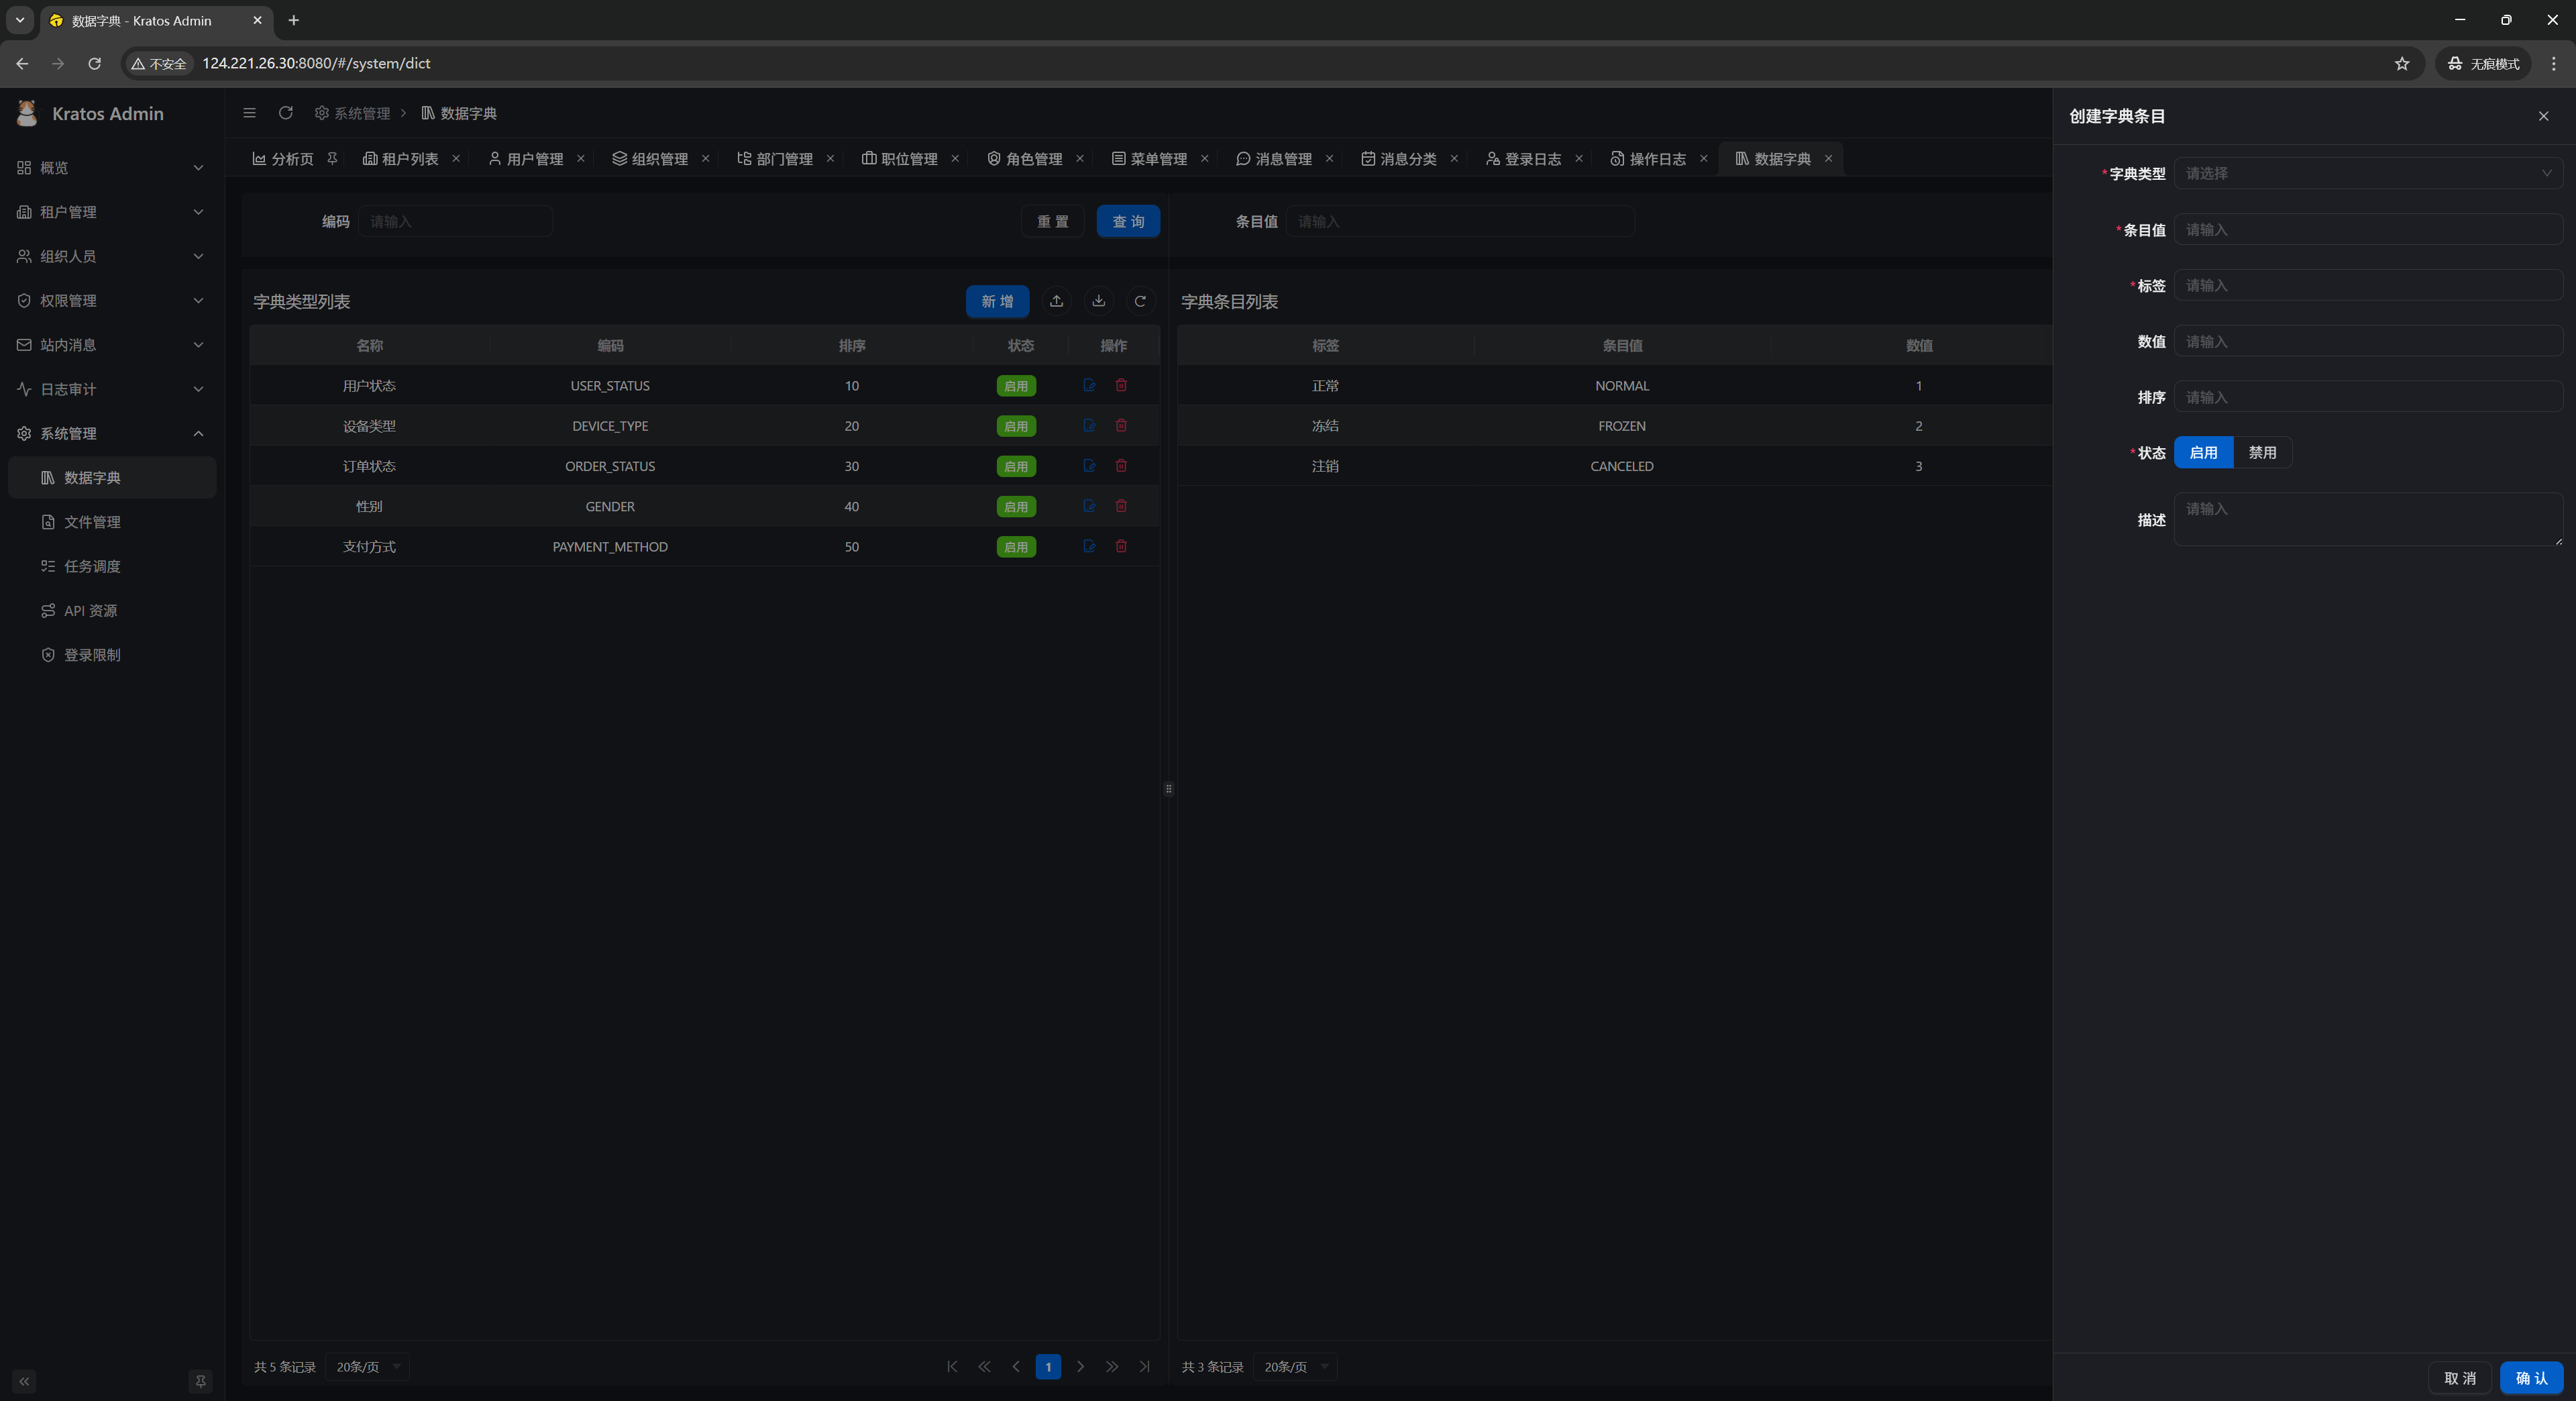Click the 新增 button
This screenshot has width=2576, height=1401.
(996, 301)
